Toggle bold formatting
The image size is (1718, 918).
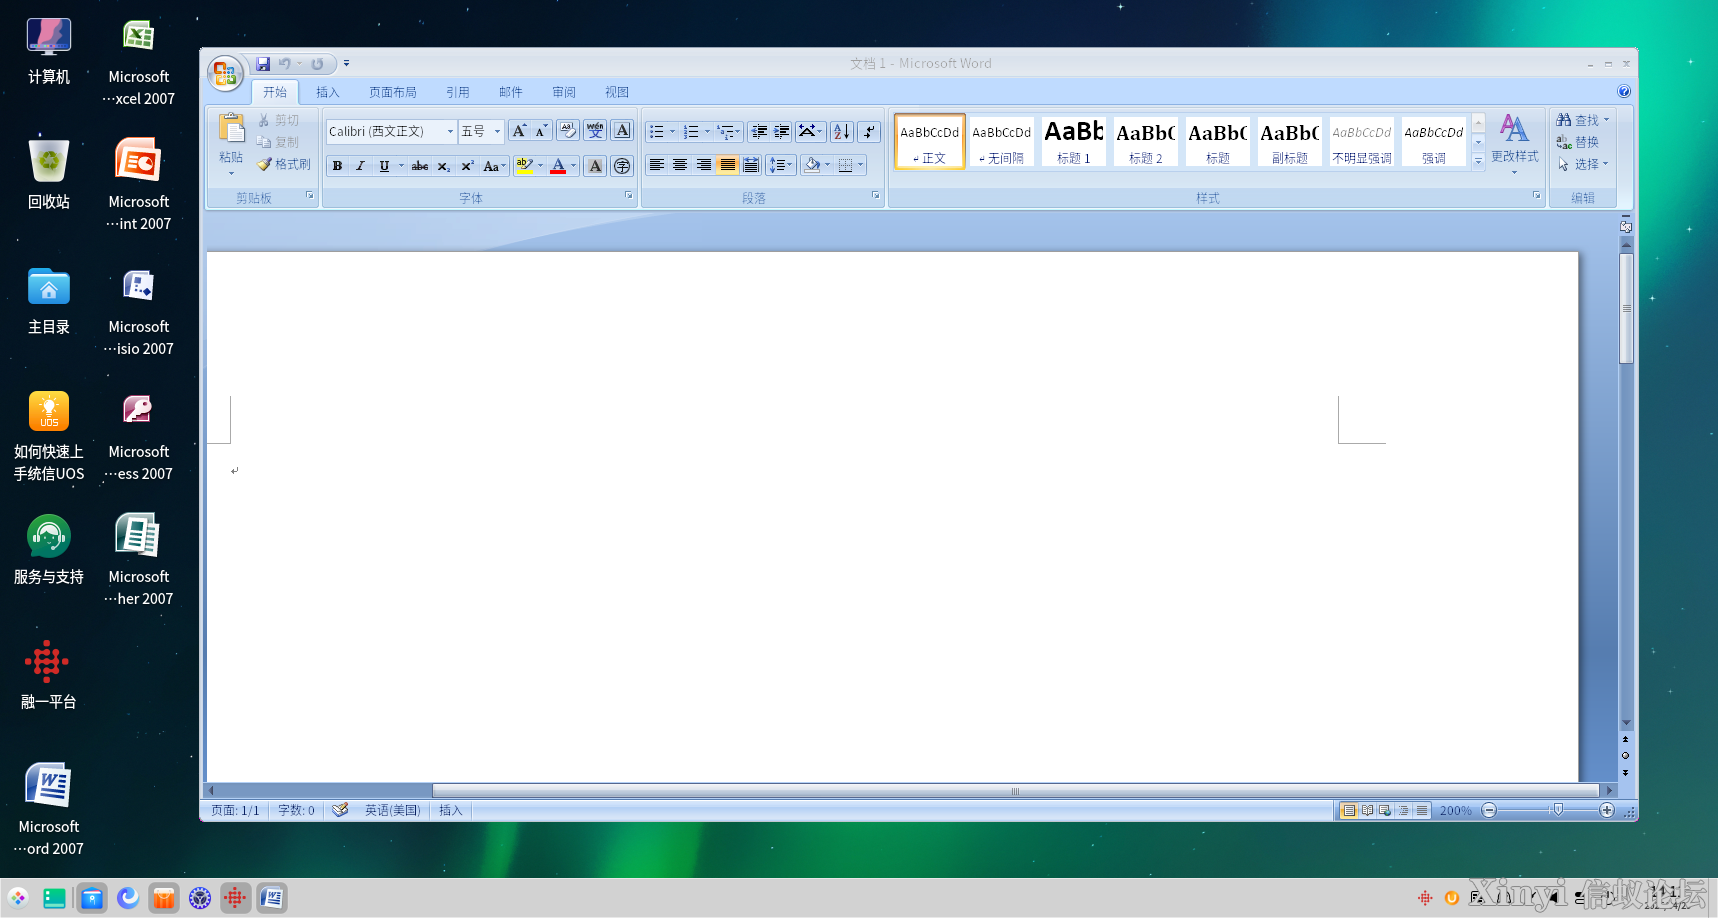click(x=337, y=166)
